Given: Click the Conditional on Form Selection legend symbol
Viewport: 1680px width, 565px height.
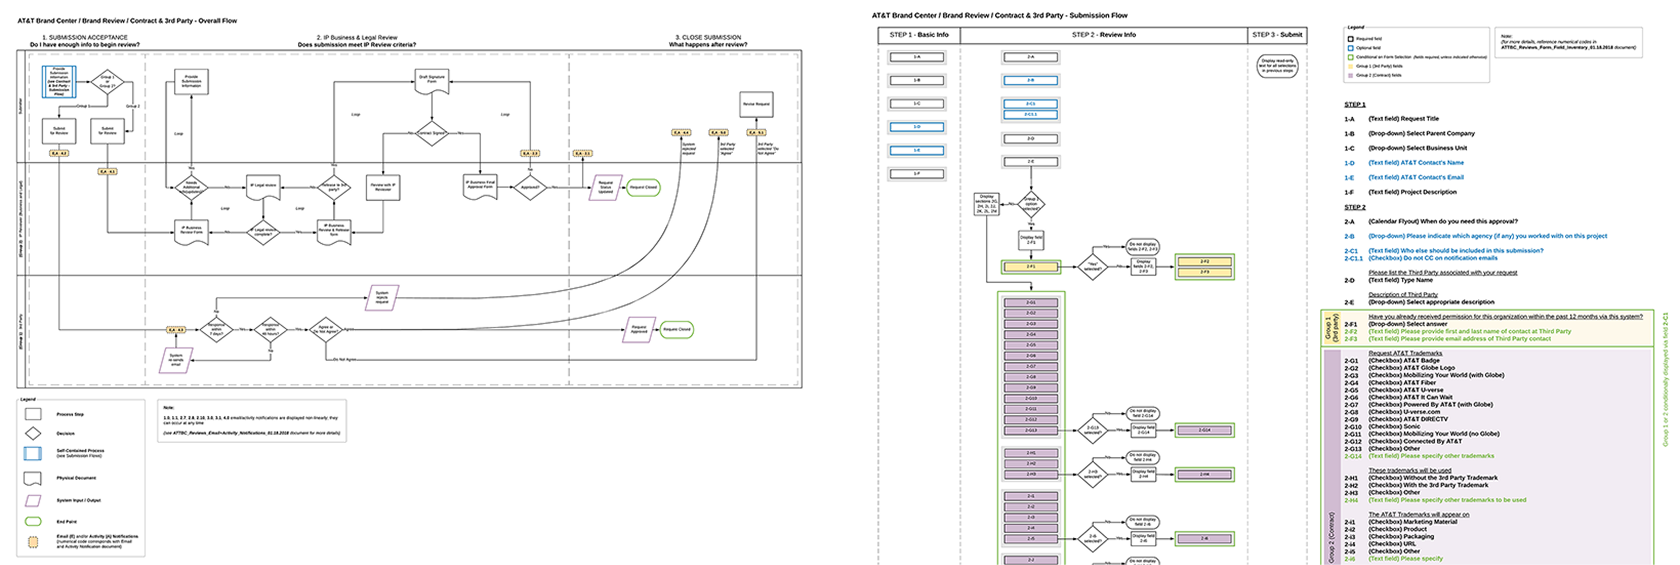Looking at the screenshot, I should point(1351,57).
